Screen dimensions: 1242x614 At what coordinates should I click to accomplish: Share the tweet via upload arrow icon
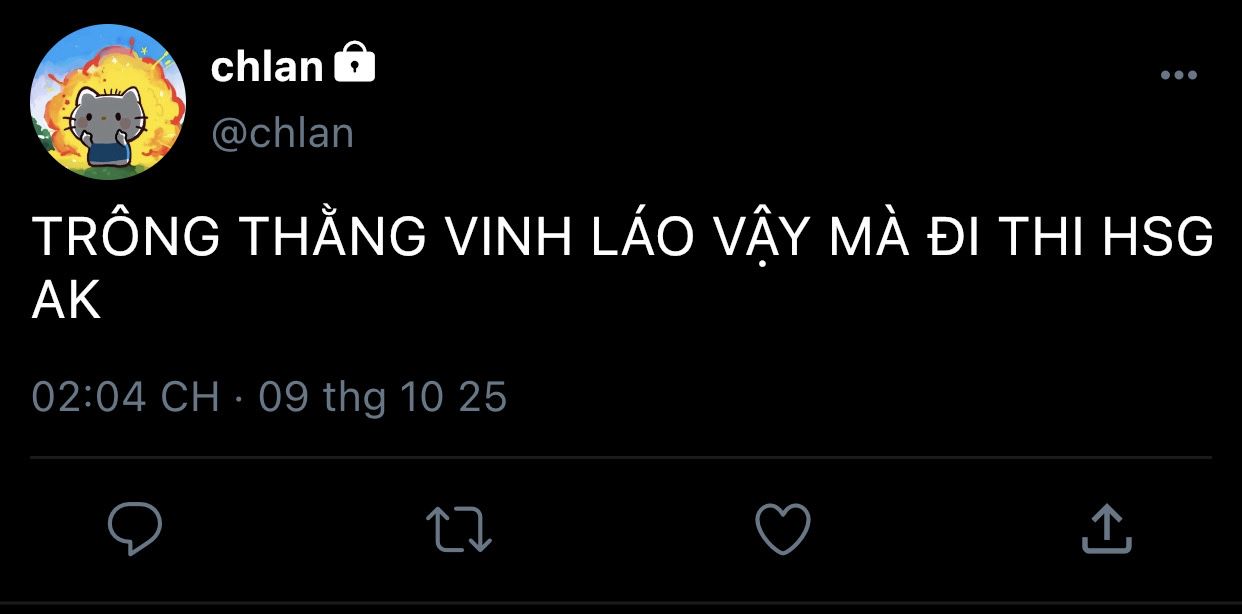coord(1107,528)
